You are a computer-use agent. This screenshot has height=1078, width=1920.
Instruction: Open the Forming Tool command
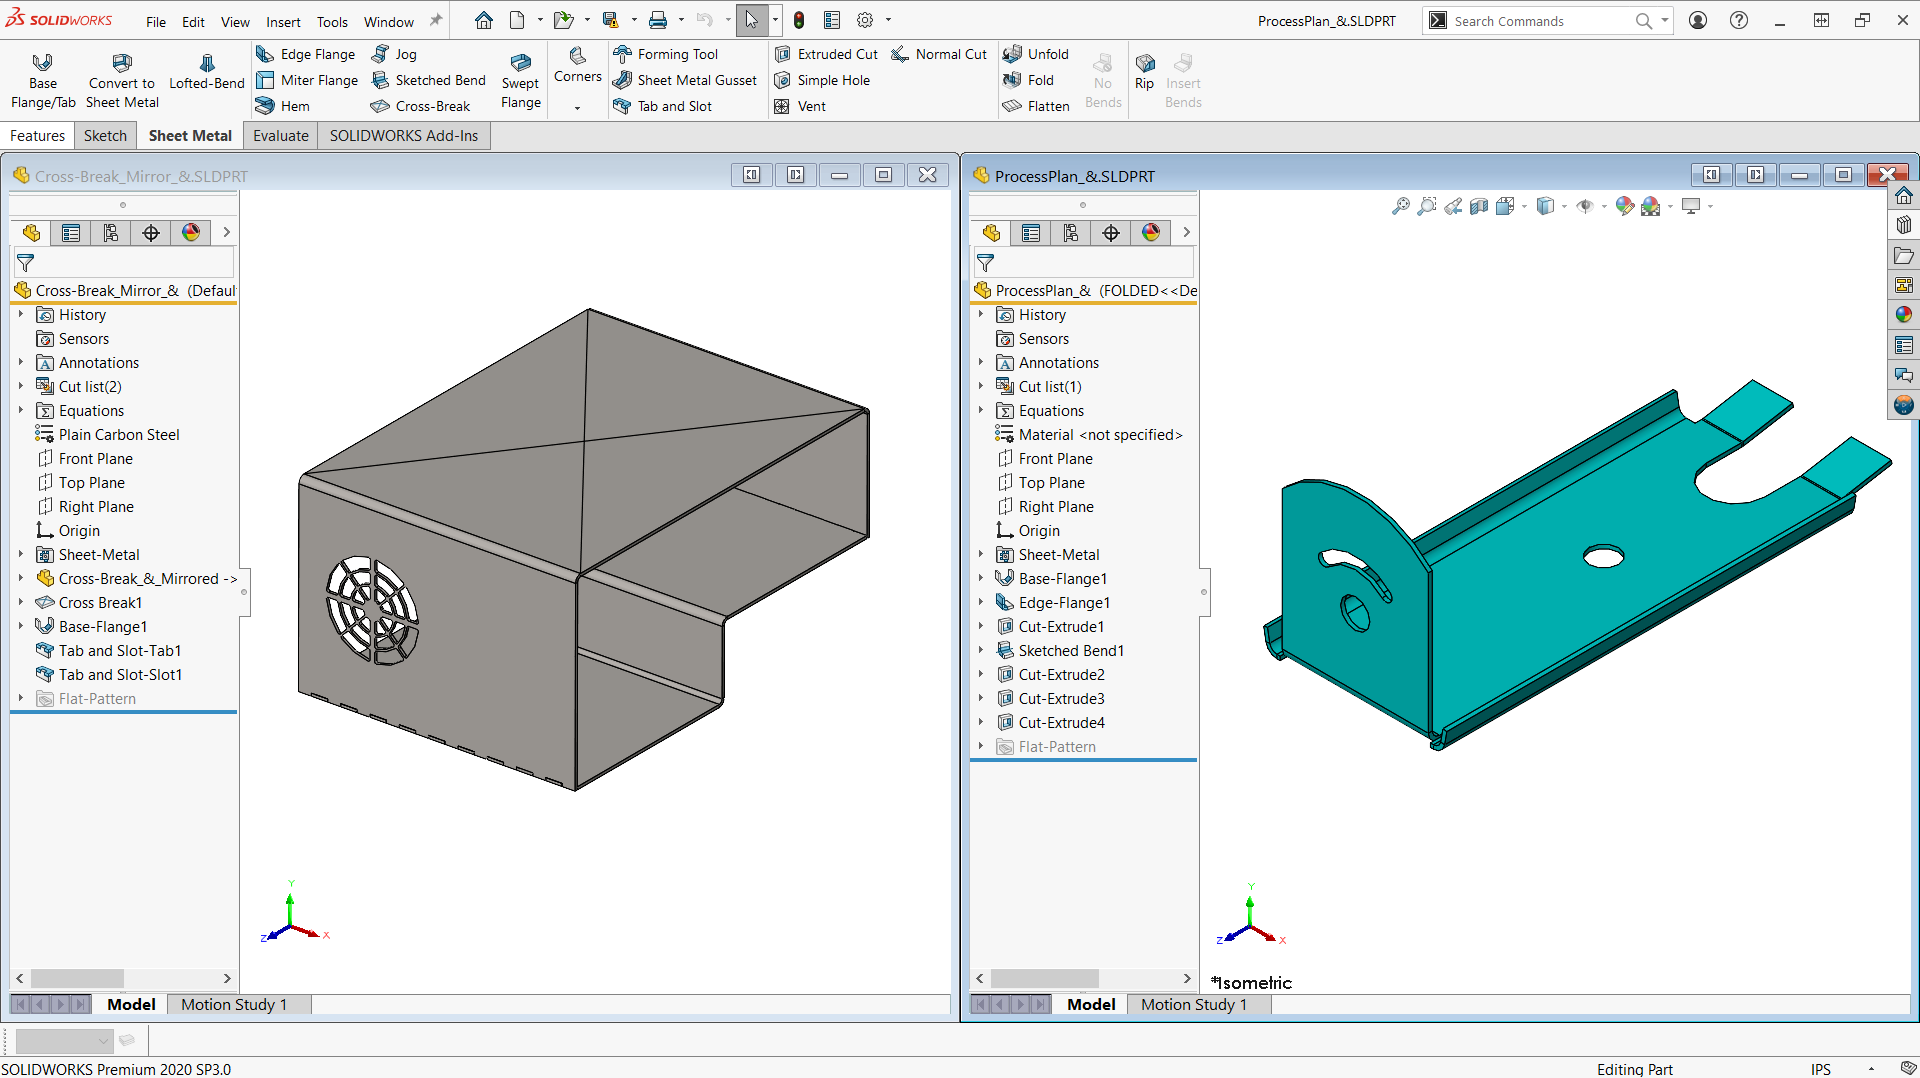click(x=666, y=54)
